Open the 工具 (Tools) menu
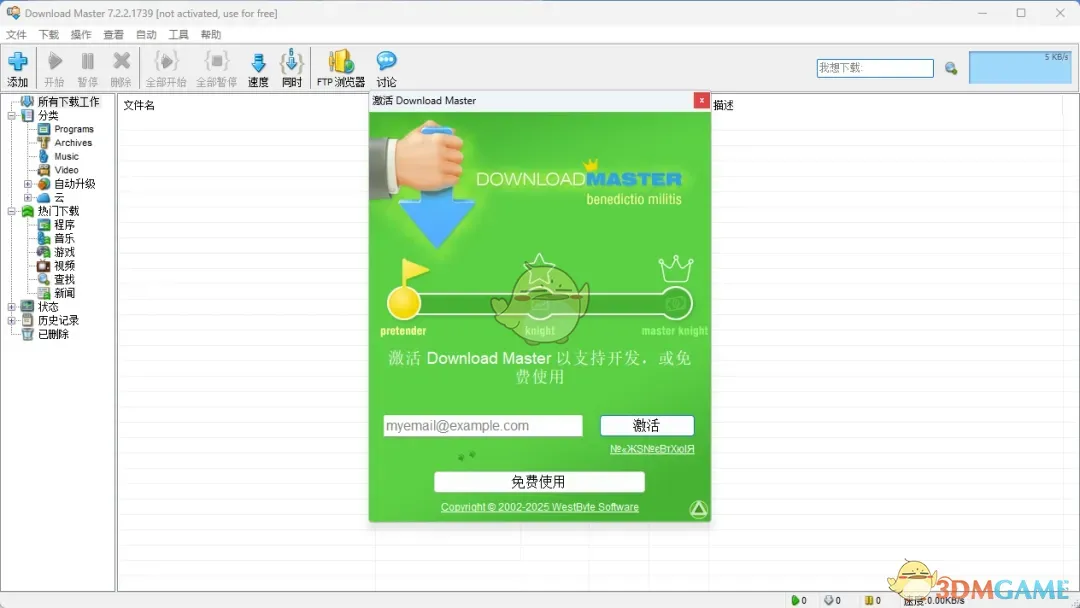Image resolution: width=1080 pixels, height=608 pixels. point(178,33)
